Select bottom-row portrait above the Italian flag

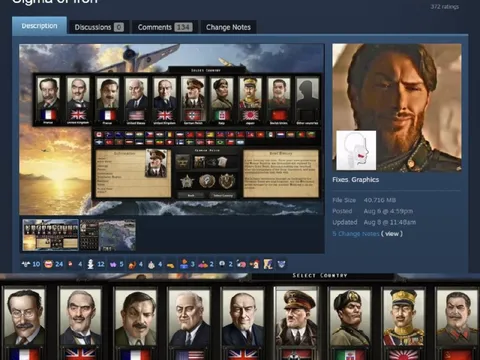pos(350,317)
